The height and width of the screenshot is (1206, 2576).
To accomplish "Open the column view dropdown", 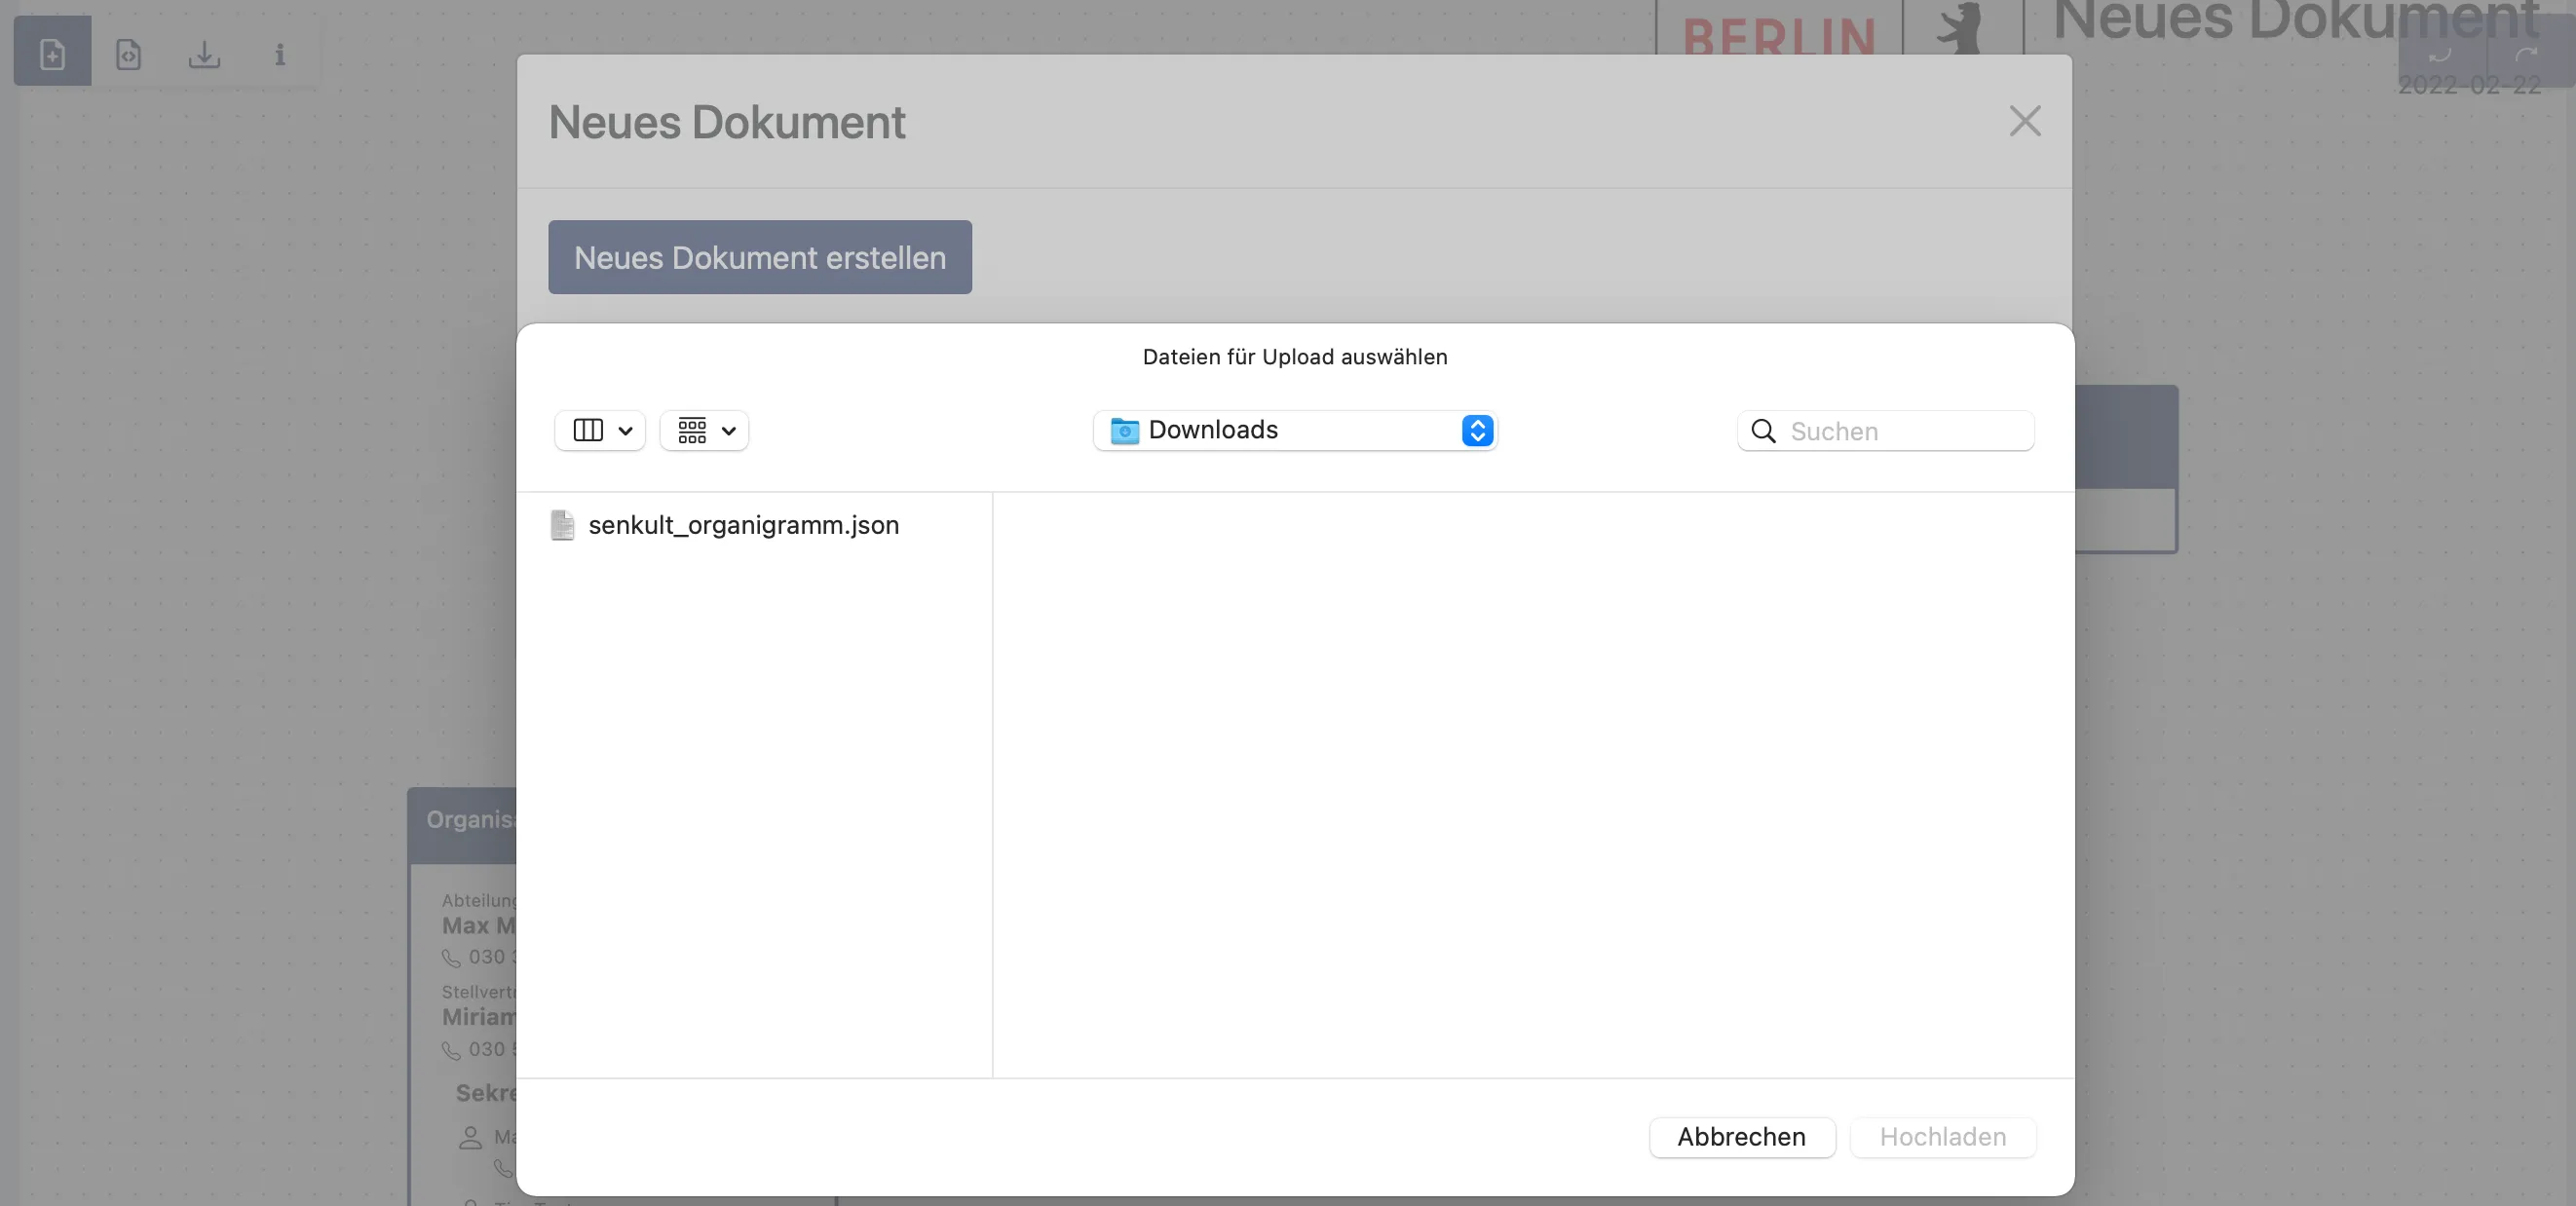I will click(x=600, y=430).
